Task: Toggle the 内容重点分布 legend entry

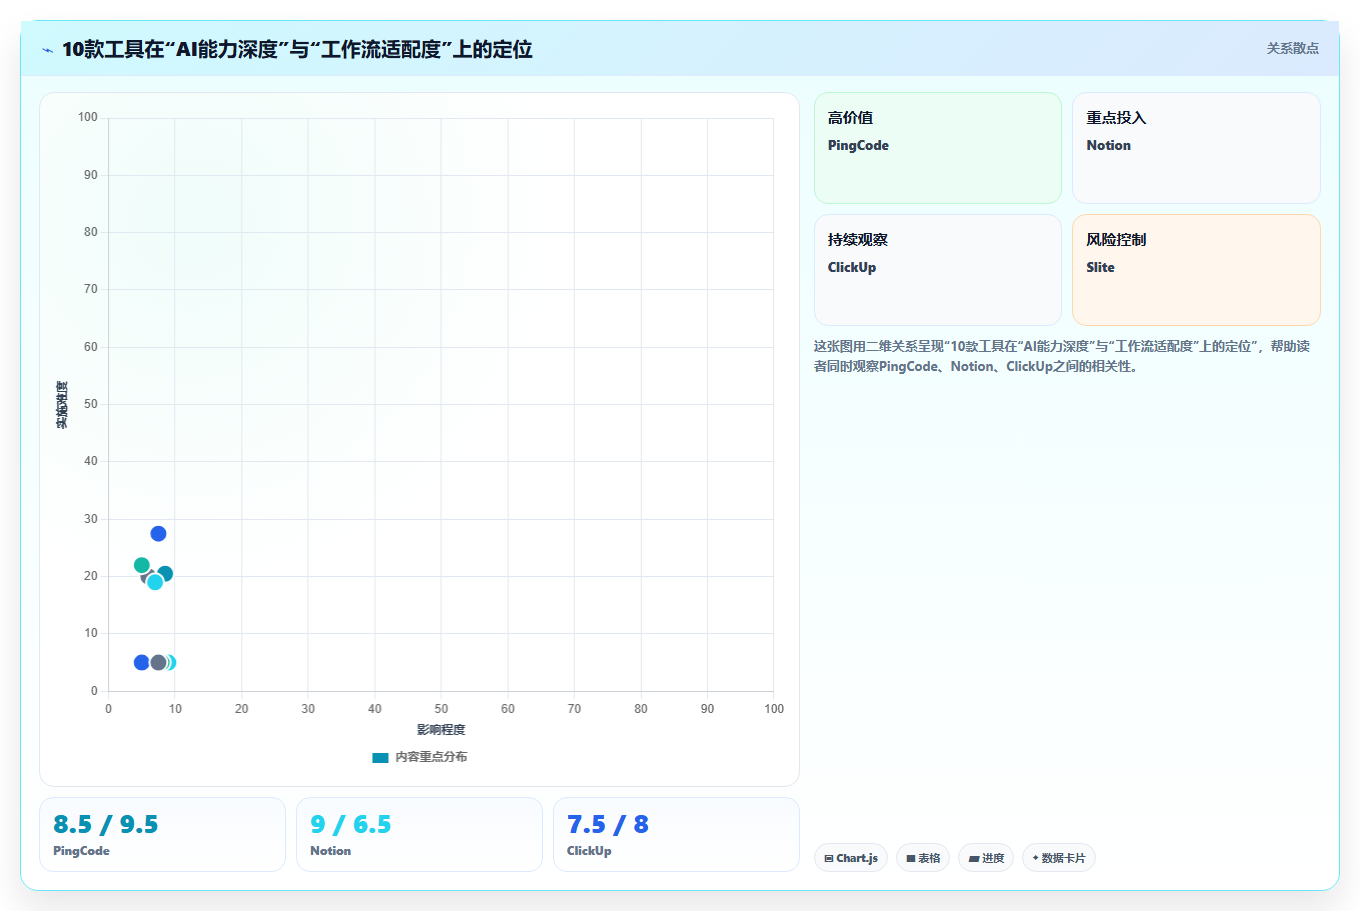Action: coord(419,757)
